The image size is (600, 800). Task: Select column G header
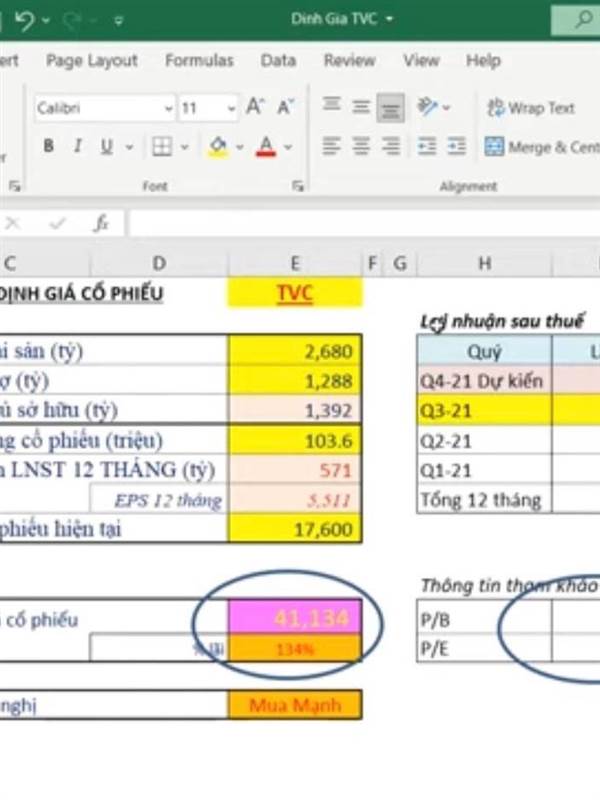[x=400, y=263]
